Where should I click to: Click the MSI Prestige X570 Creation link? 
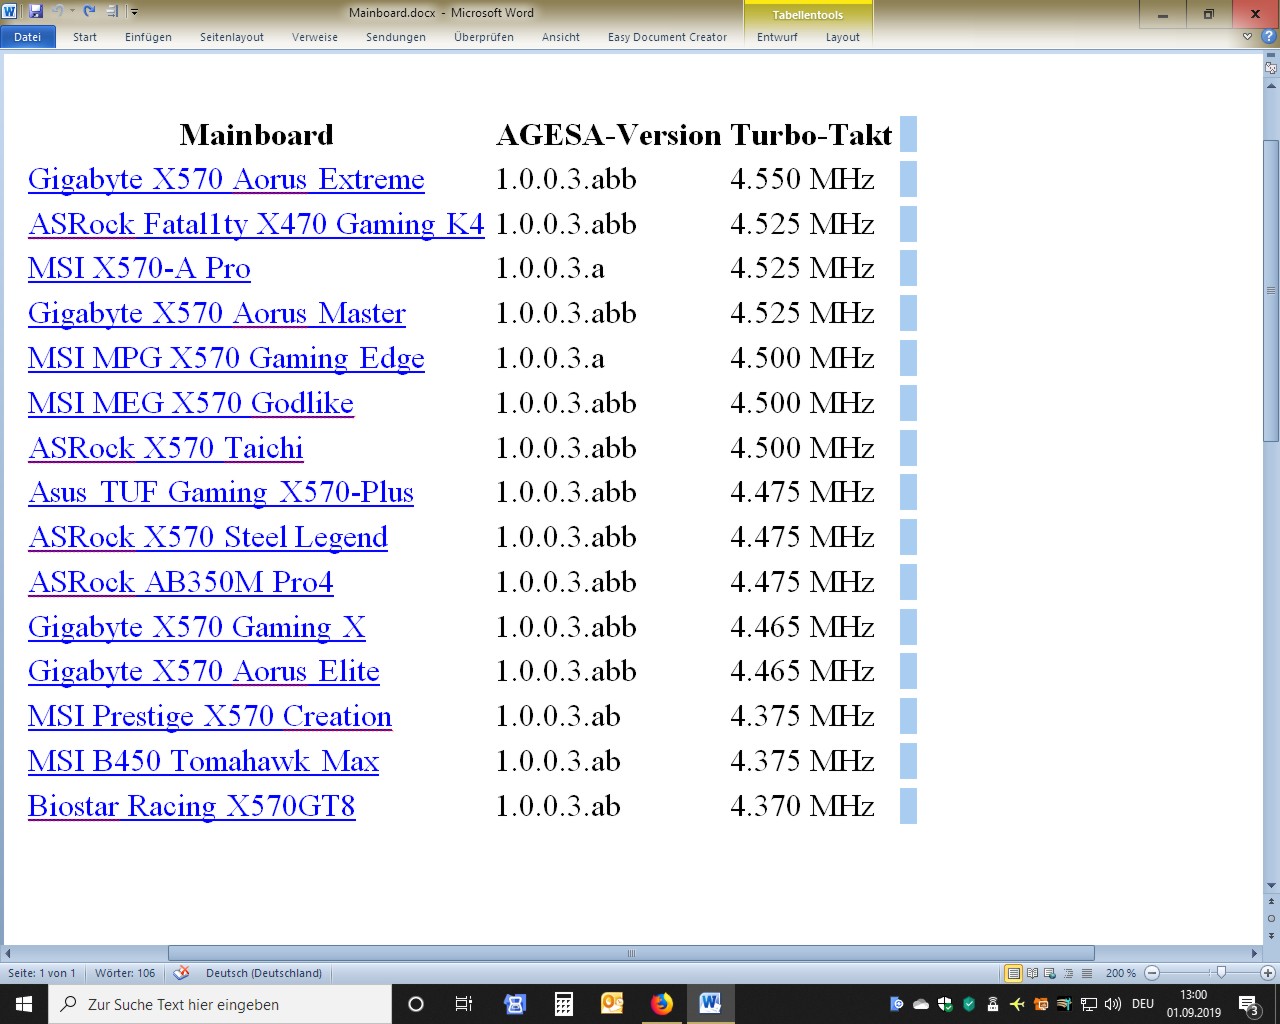click(x=210, y=716)
